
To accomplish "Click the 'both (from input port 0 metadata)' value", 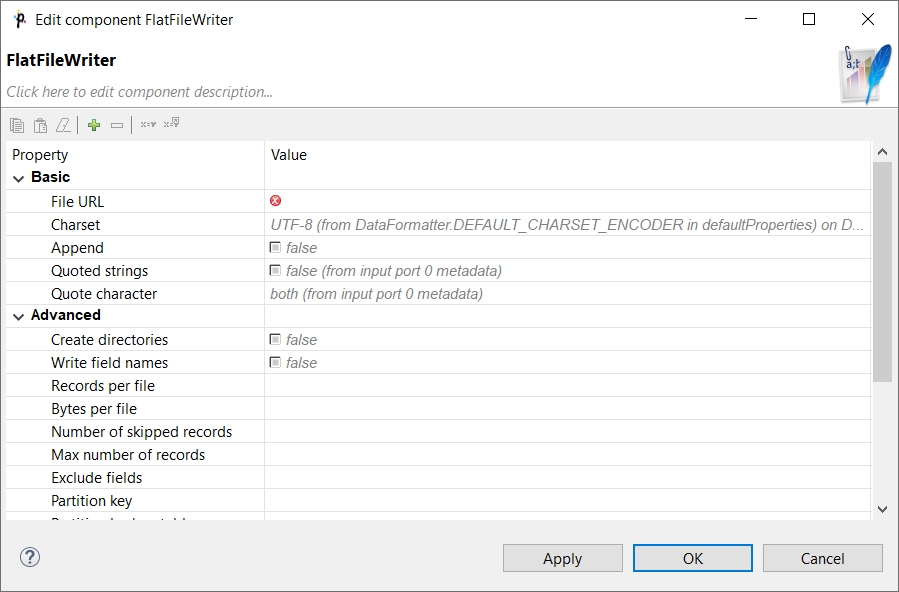I will pos(376,294).
